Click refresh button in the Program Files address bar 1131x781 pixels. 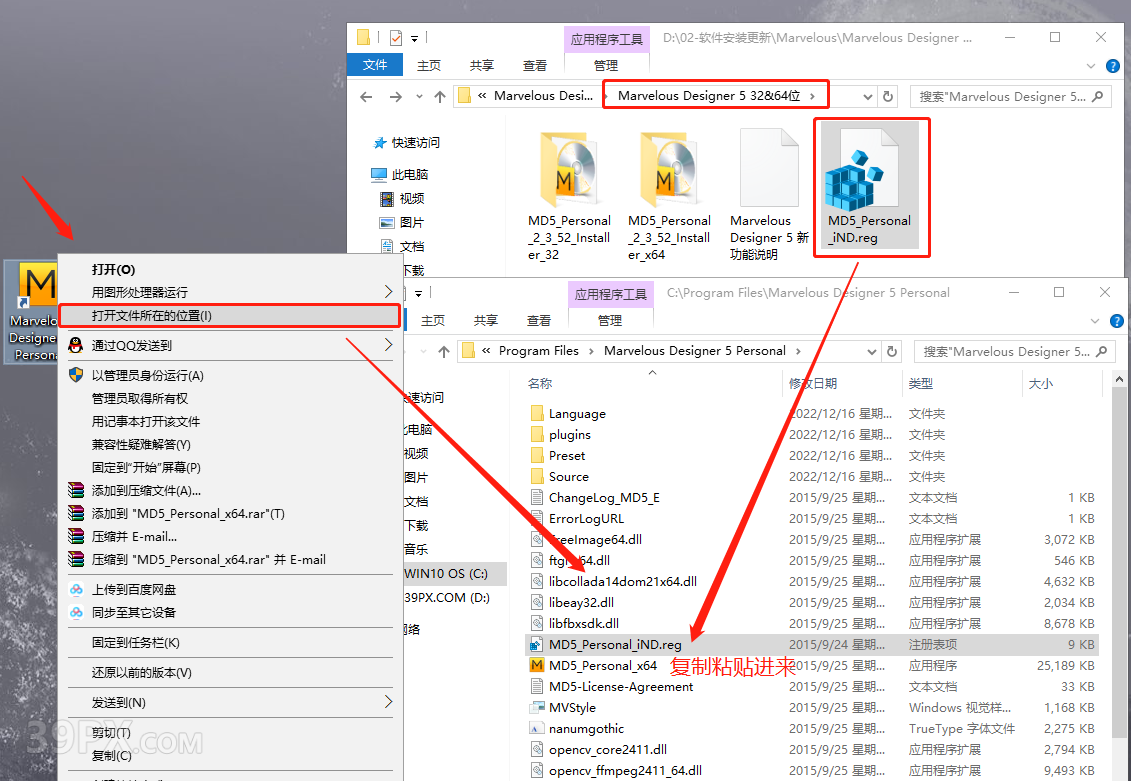coord(892,351)
